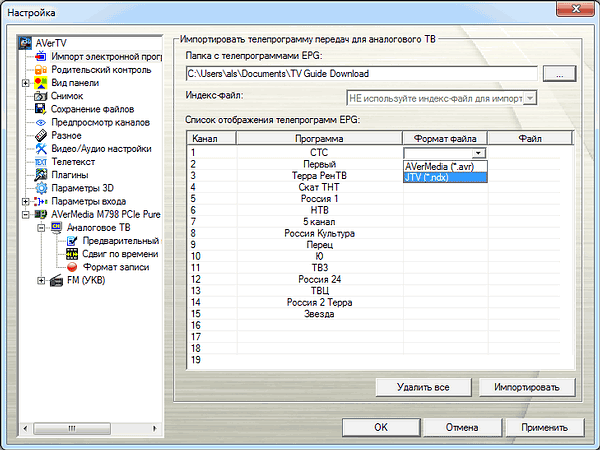This screenshot has width=600, height=450.
Task: Click the preliminary settings checklist icon
Action: (72, 241)
